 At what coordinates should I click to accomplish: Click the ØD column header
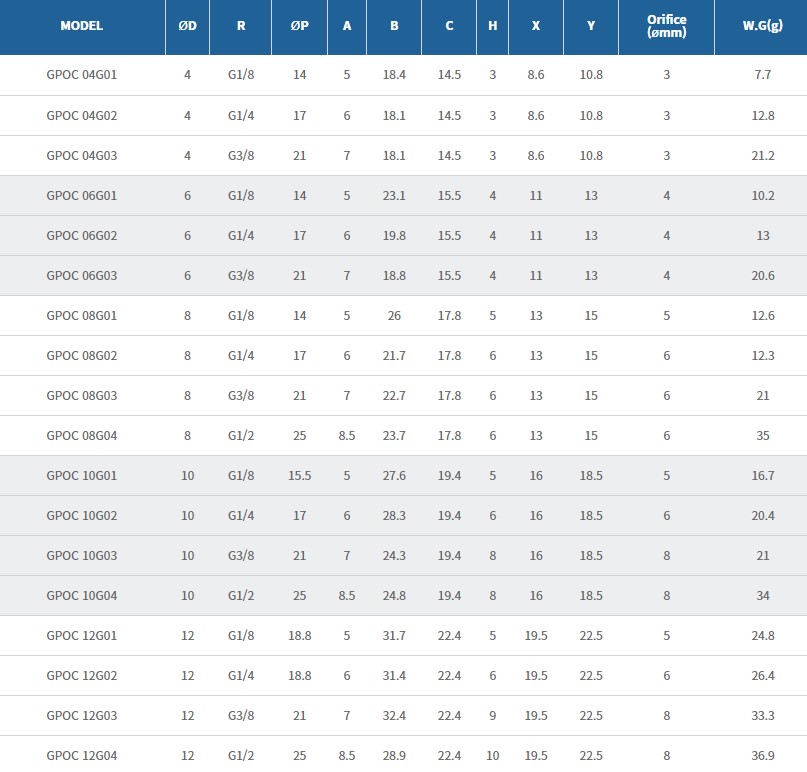coord(187,26)
